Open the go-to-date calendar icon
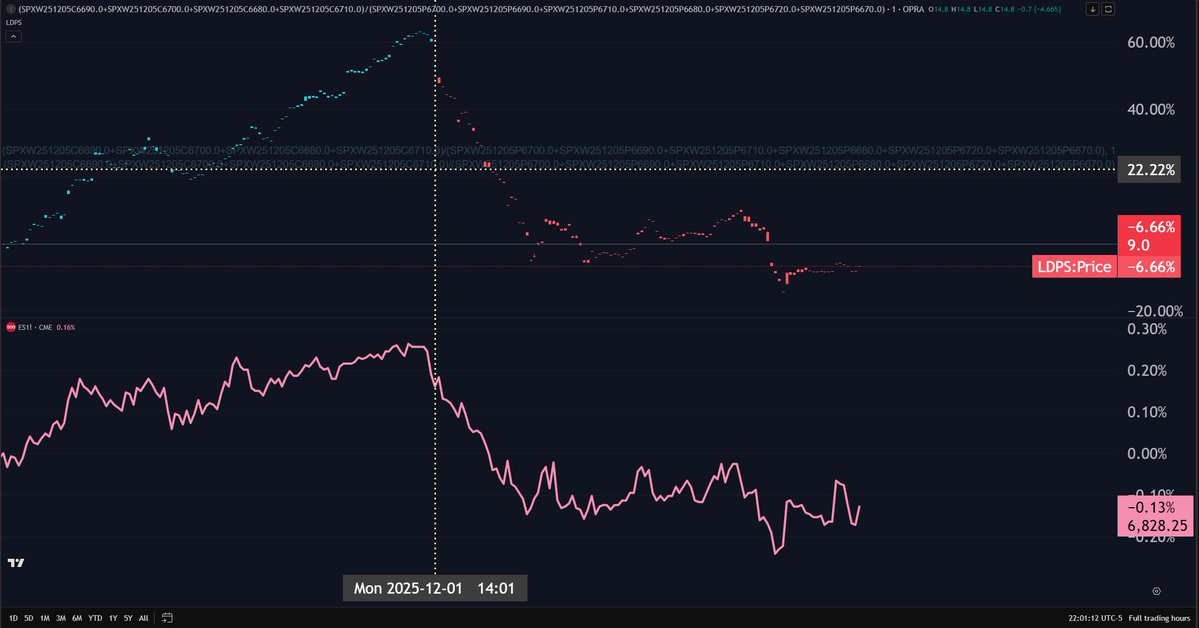The width and height of the screenshot is (1199, 628). coord(167,617)
